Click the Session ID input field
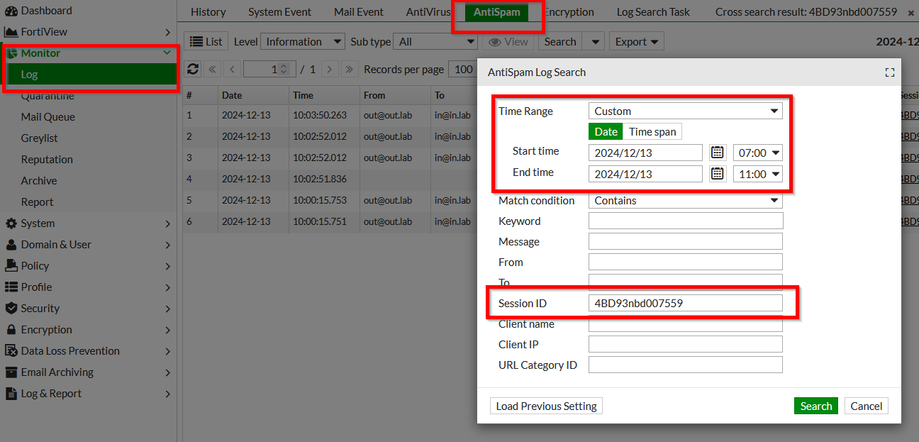This screenshot has width=919, height=442. coord(685,303)
